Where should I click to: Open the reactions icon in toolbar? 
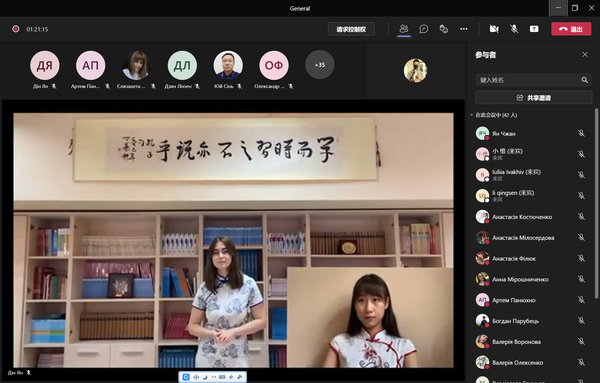443,29
